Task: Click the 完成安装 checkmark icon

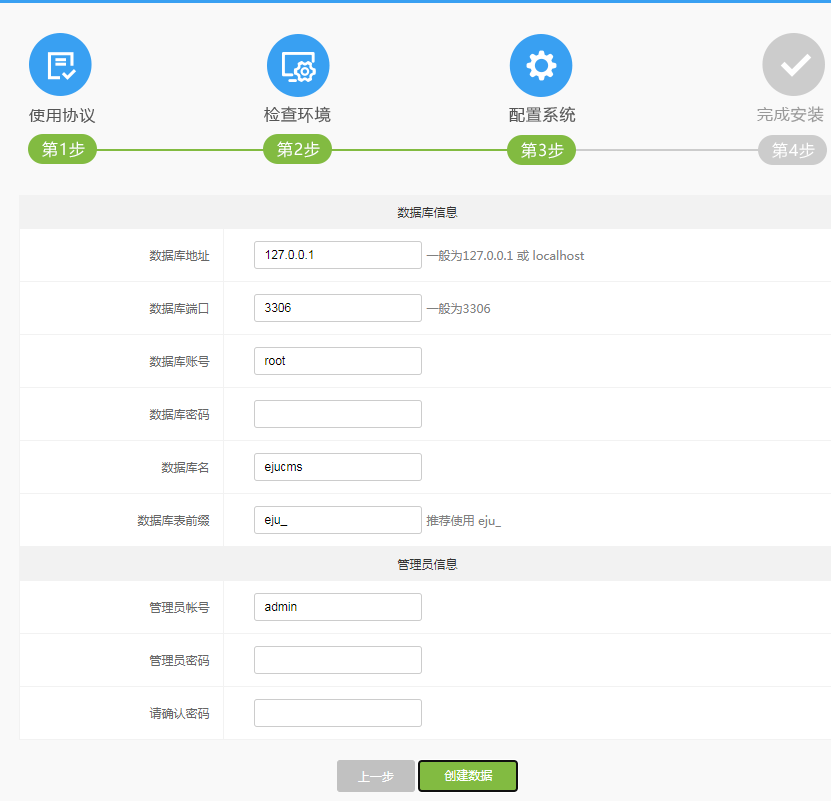Action: 794,65
